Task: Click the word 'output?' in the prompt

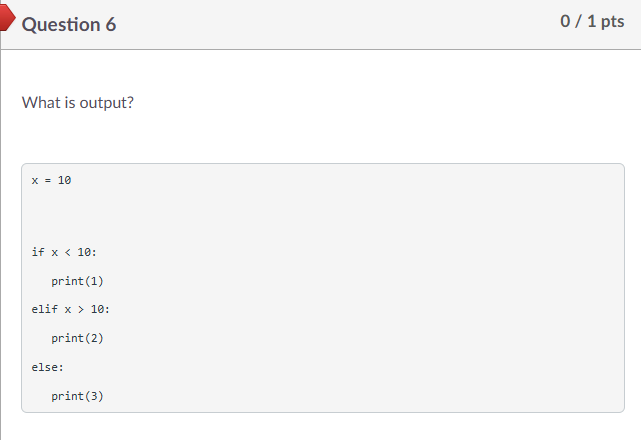Action: [x=107, y=103]
